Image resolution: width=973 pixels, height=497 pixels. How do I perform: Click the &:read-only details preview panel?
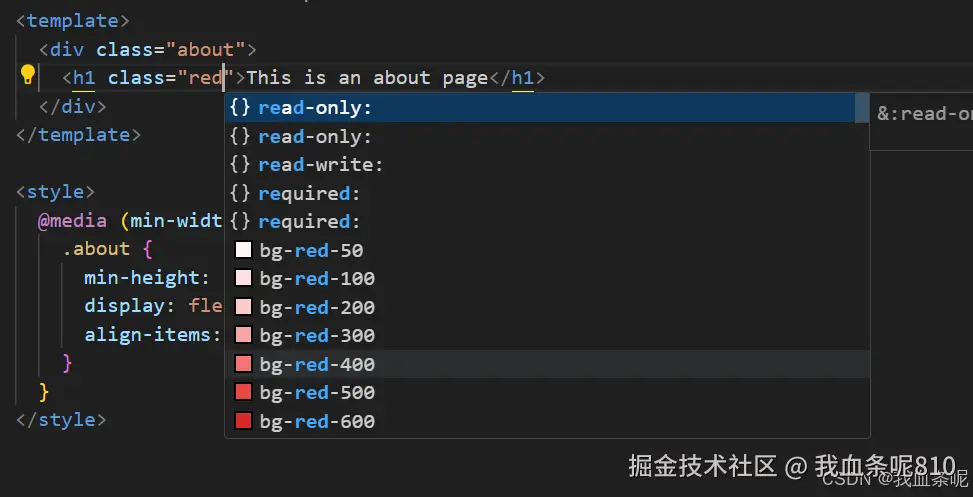point(923,113)
